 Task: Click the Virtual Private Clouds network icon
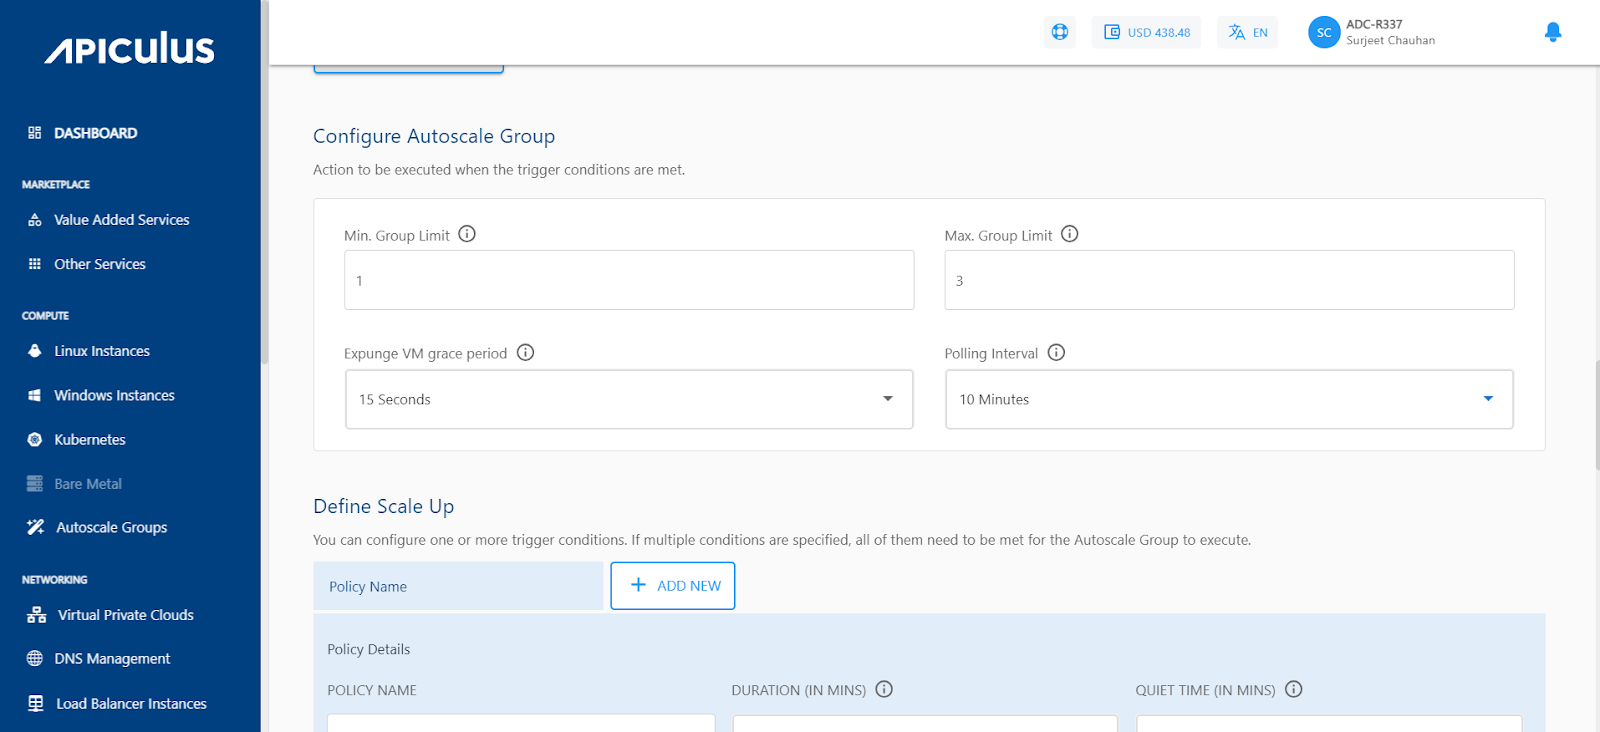[37, 615]
